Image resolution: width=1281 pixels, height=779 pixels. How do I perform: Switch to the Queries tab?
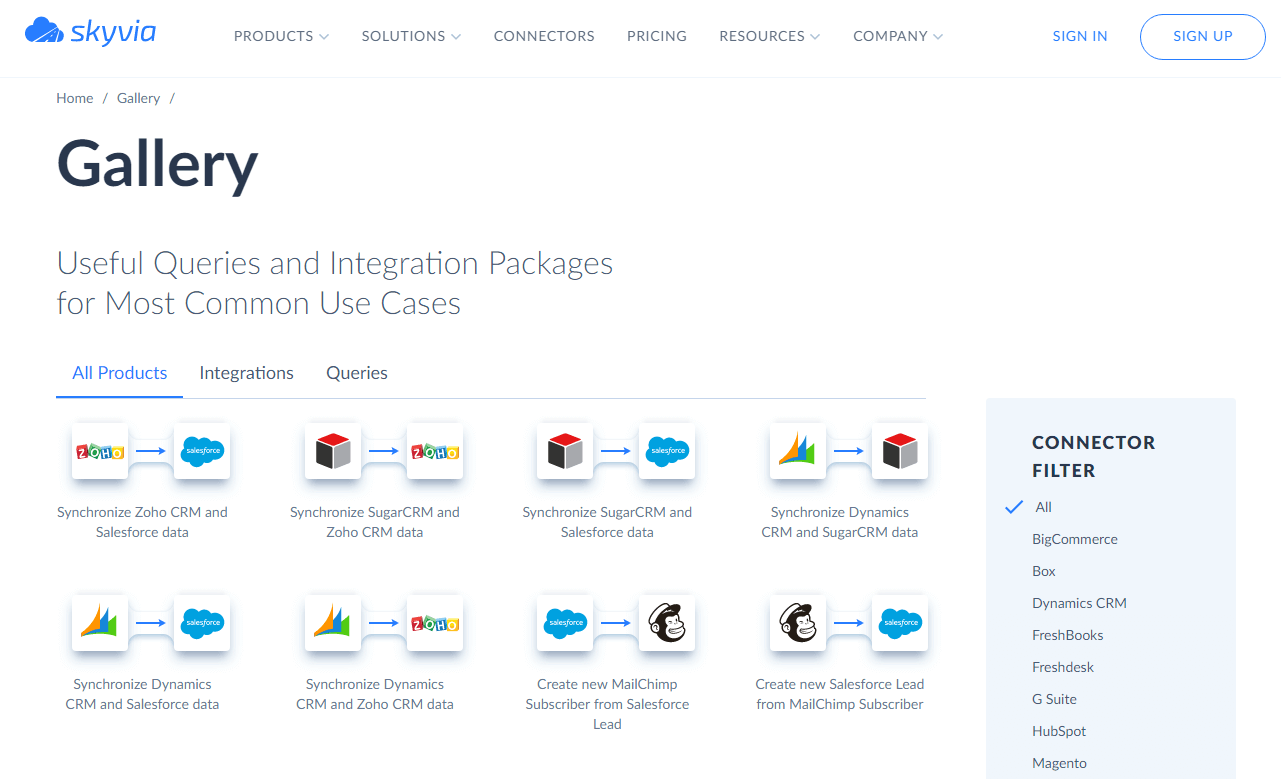pos(357,373)
